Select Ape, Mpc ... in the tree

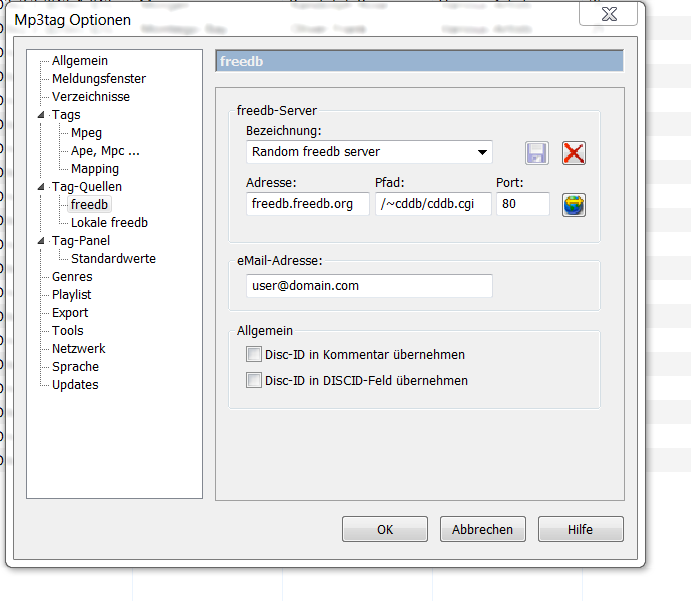[x=105, y=151]
